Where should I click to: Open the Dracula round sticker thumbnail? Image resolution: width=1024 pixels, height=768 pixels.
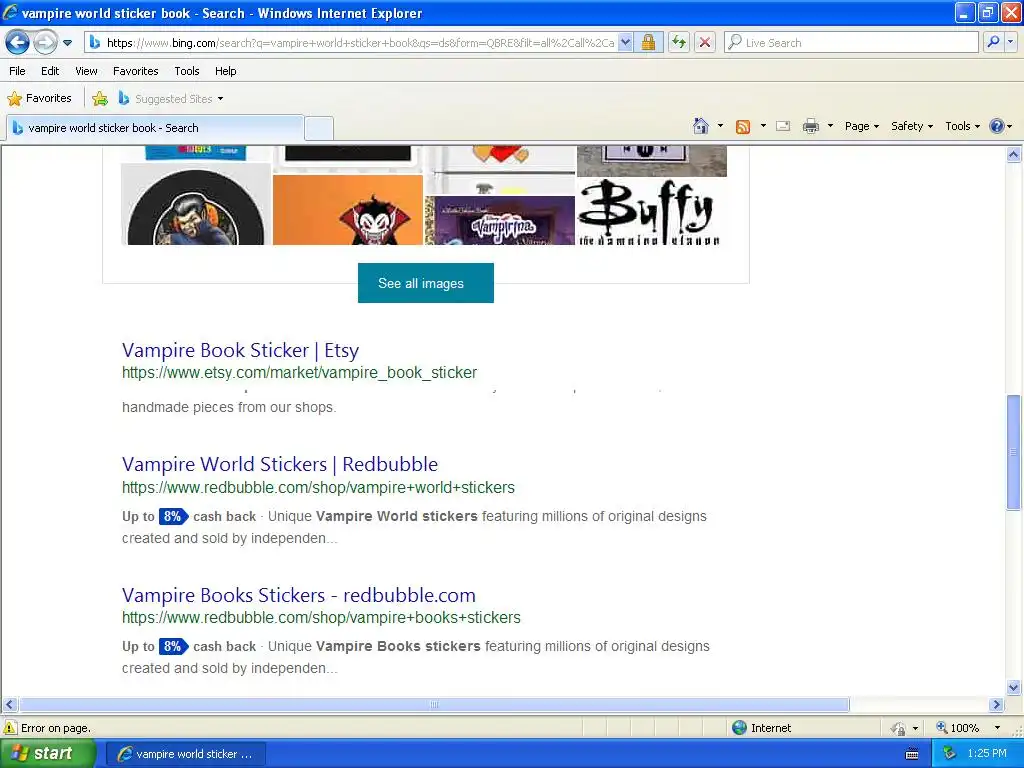(x=196, y=204)
